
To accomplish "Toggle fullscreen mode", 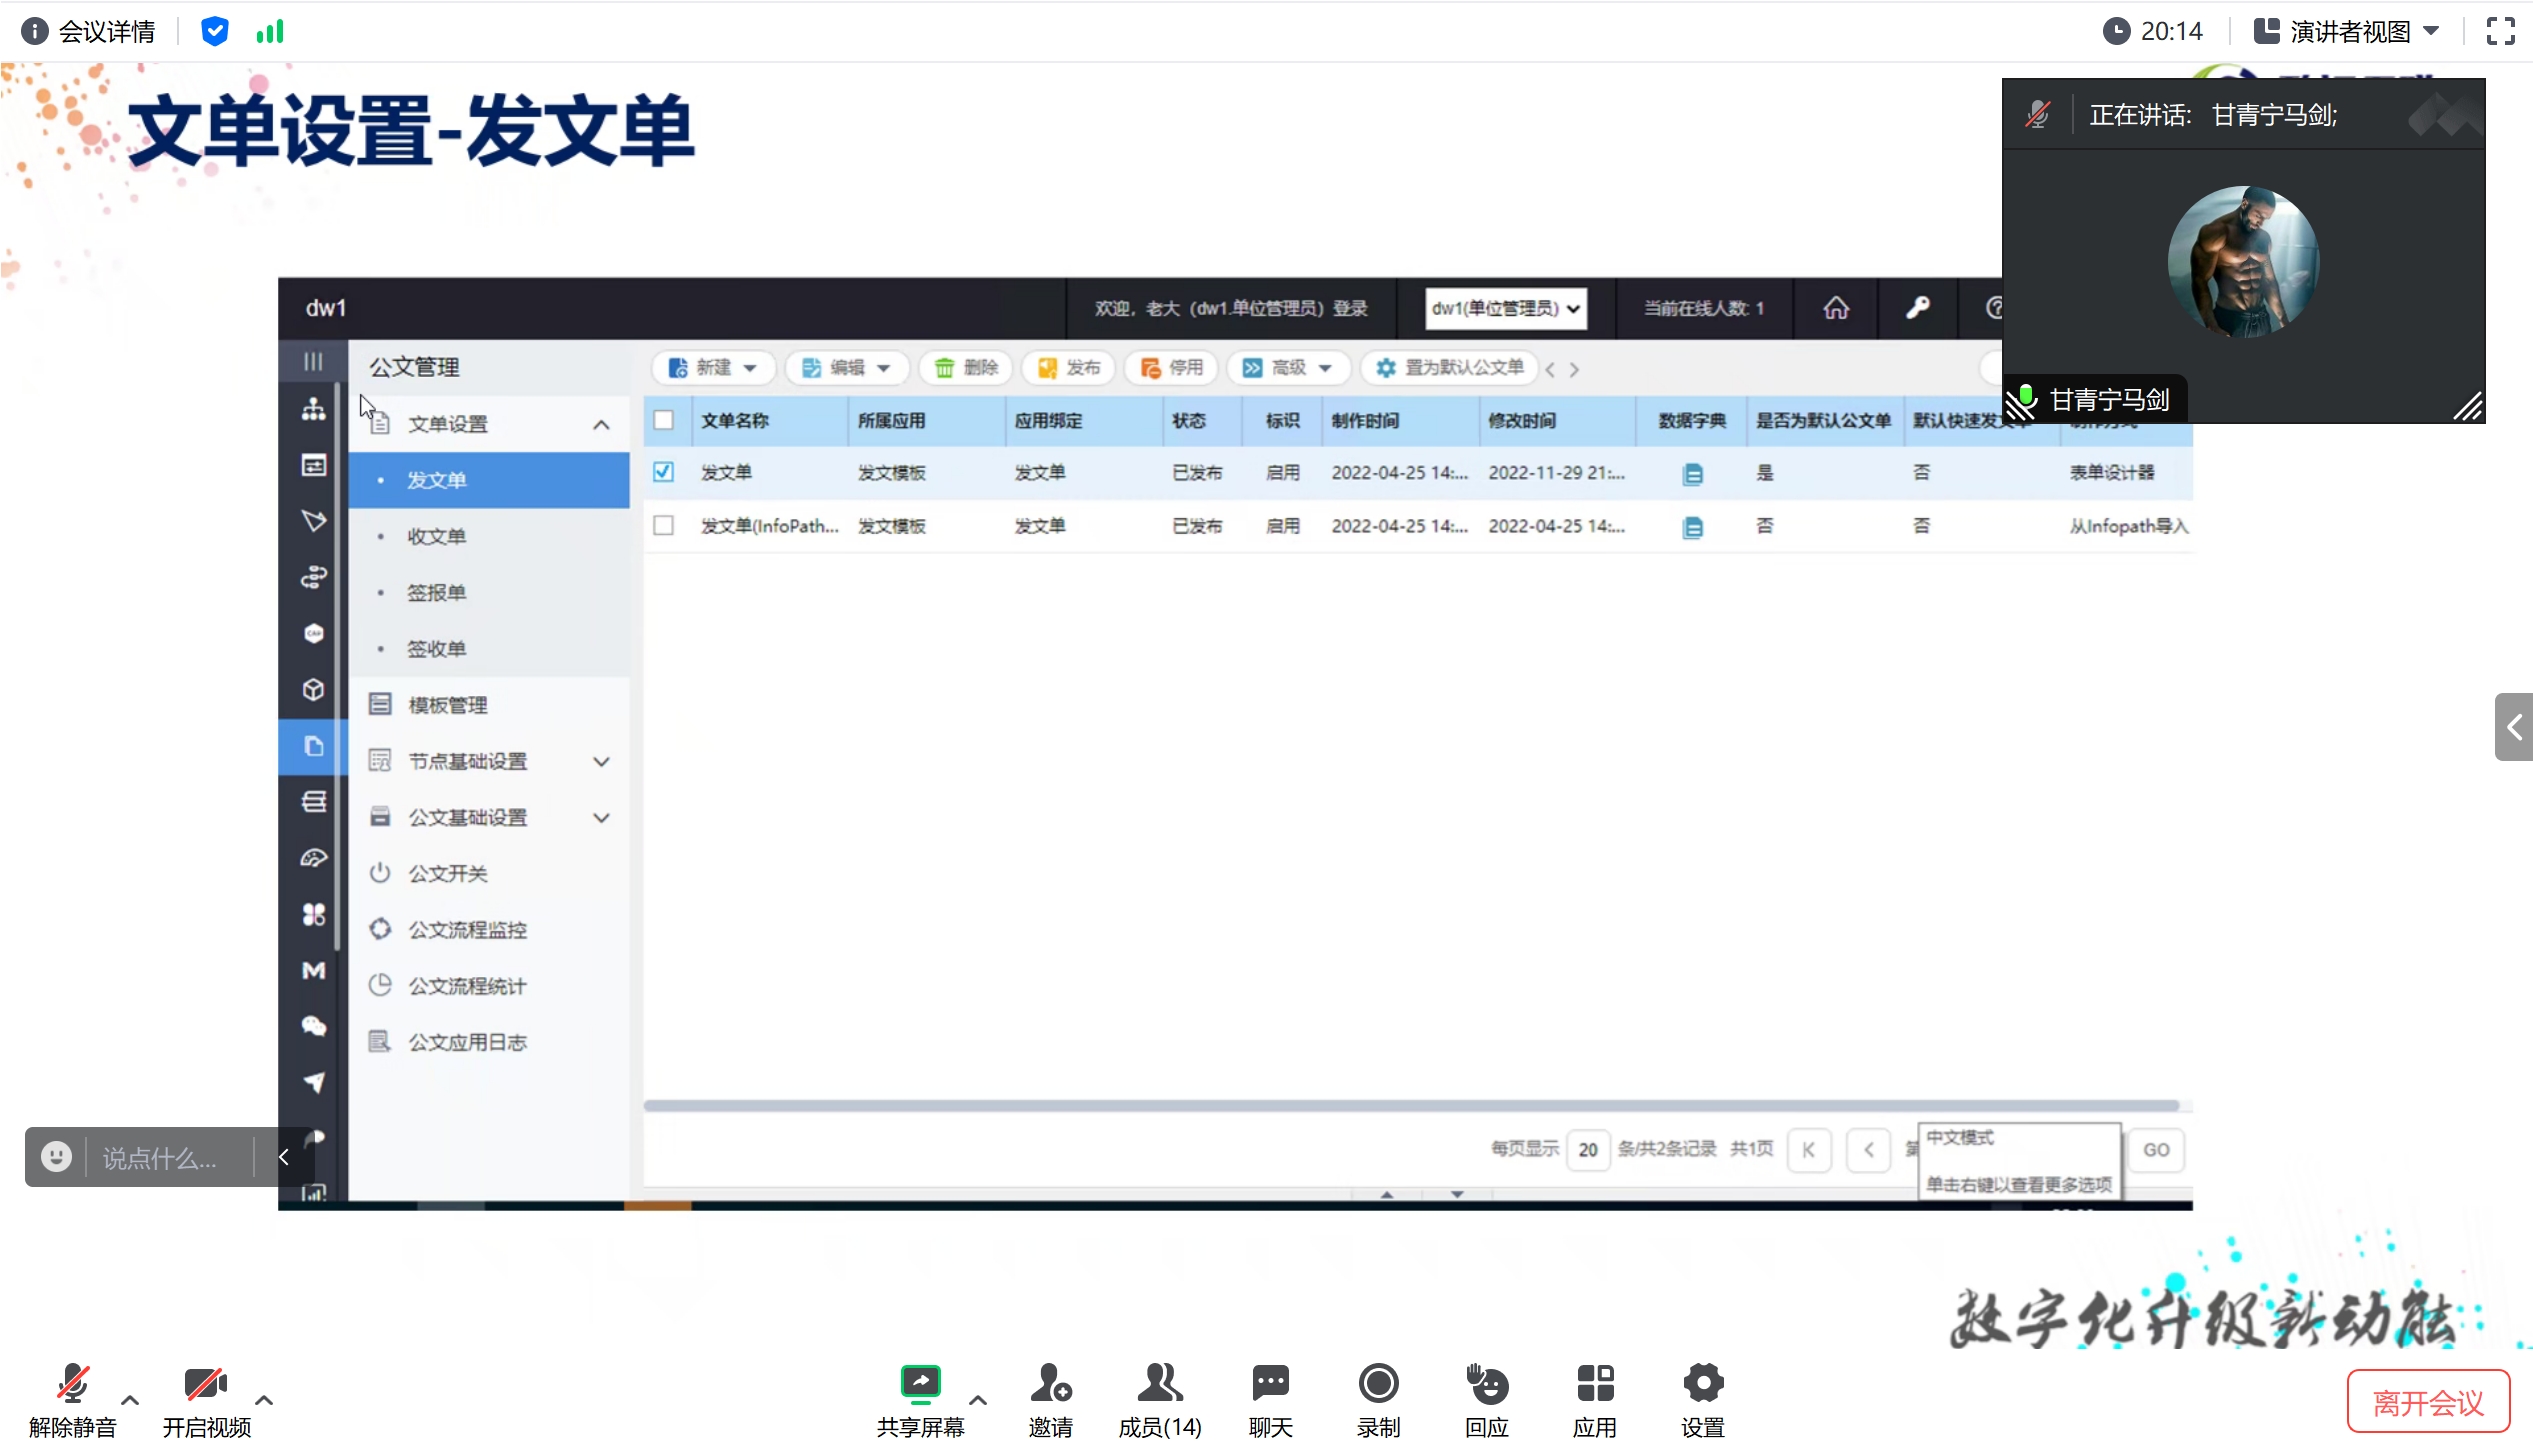I will [2500, 31].
